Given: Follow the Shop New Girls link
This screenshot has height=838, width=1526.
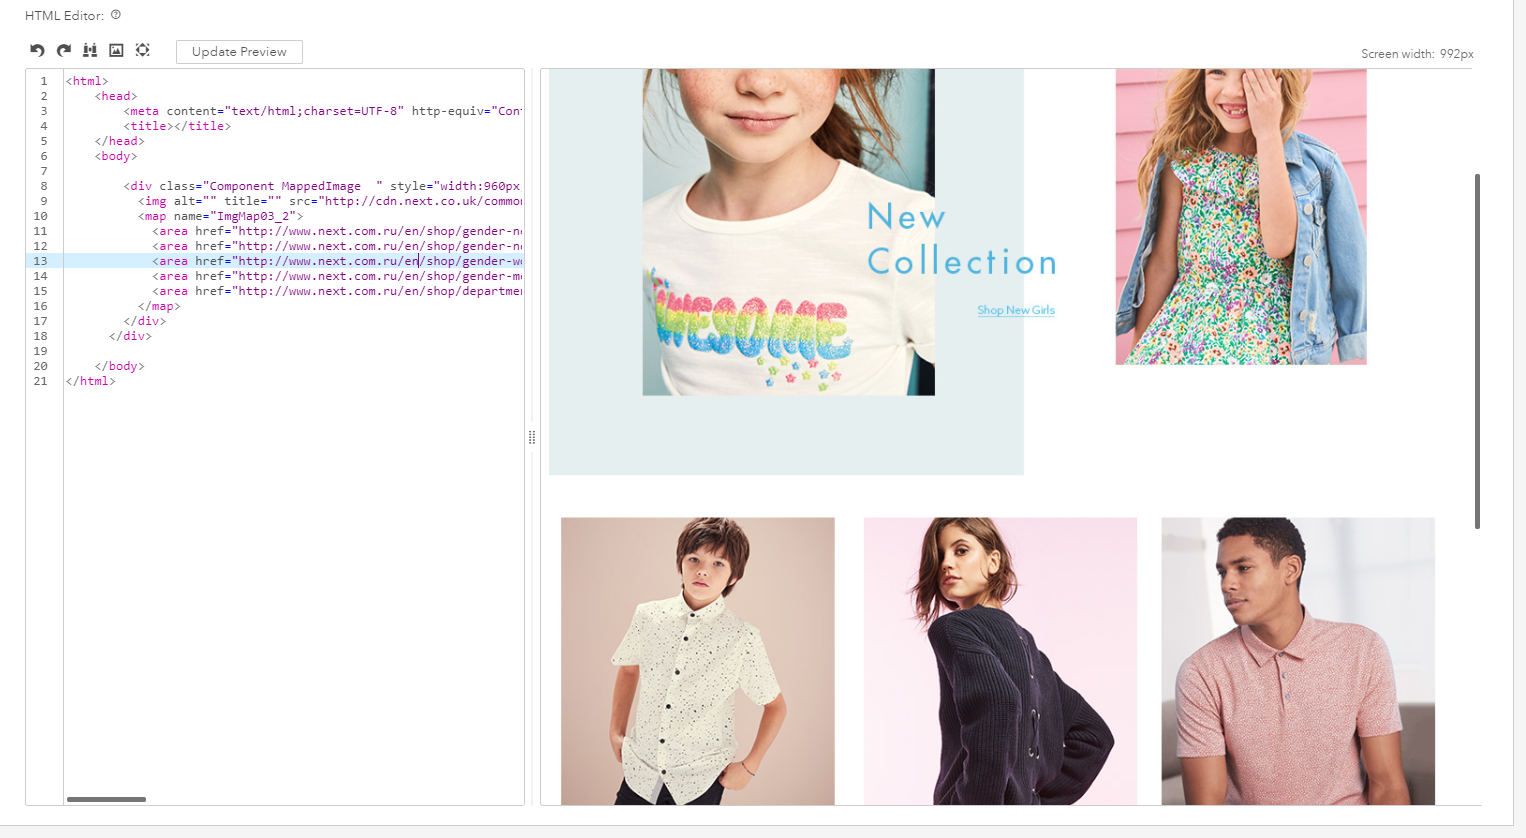Looking at the screenshot, I should click(1016, 310).
